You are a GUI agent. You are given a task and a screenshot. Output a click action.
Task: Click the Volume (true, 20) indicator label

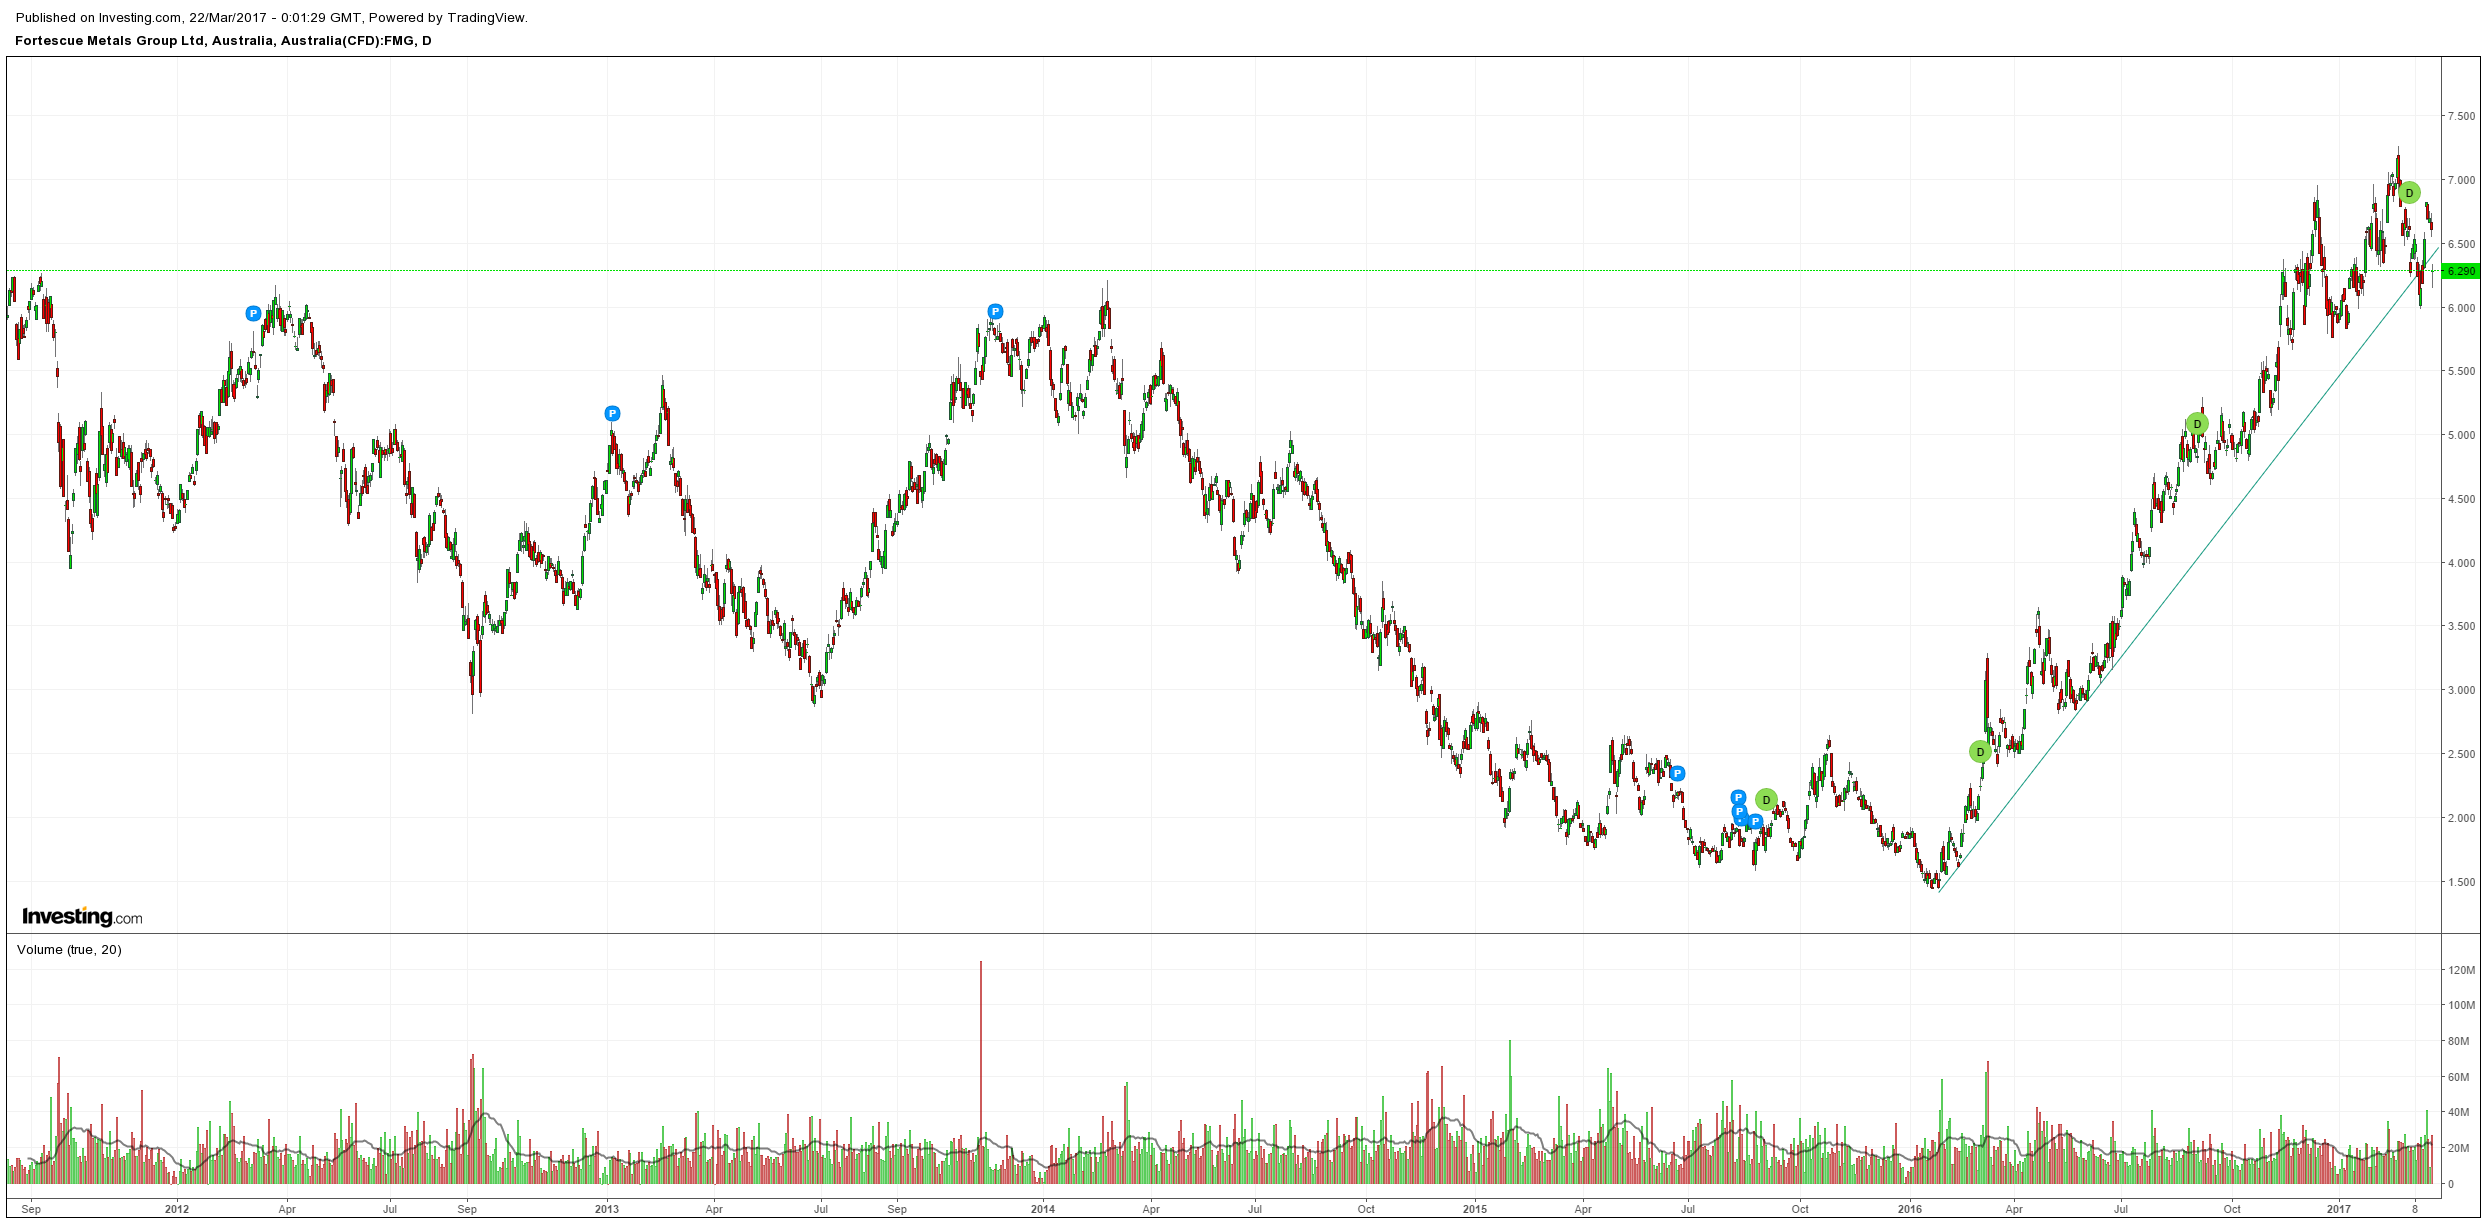pos(69,950)
